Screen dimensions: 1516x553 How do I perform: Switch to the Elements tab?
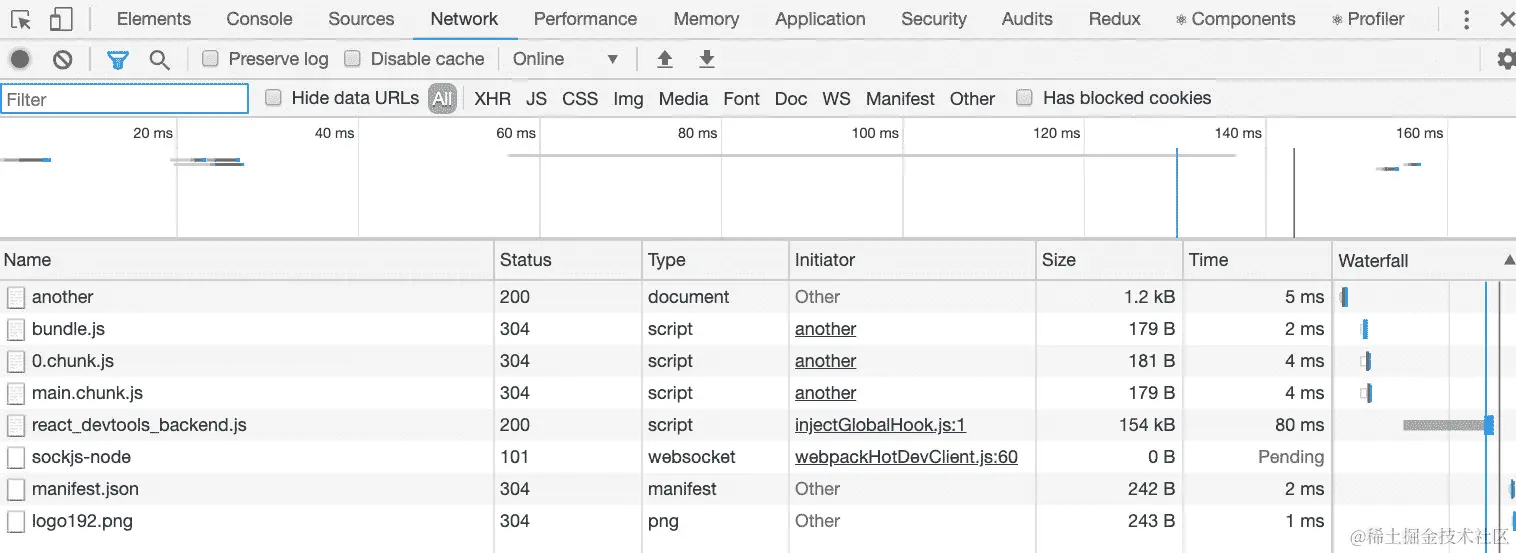tap(154, 19)
